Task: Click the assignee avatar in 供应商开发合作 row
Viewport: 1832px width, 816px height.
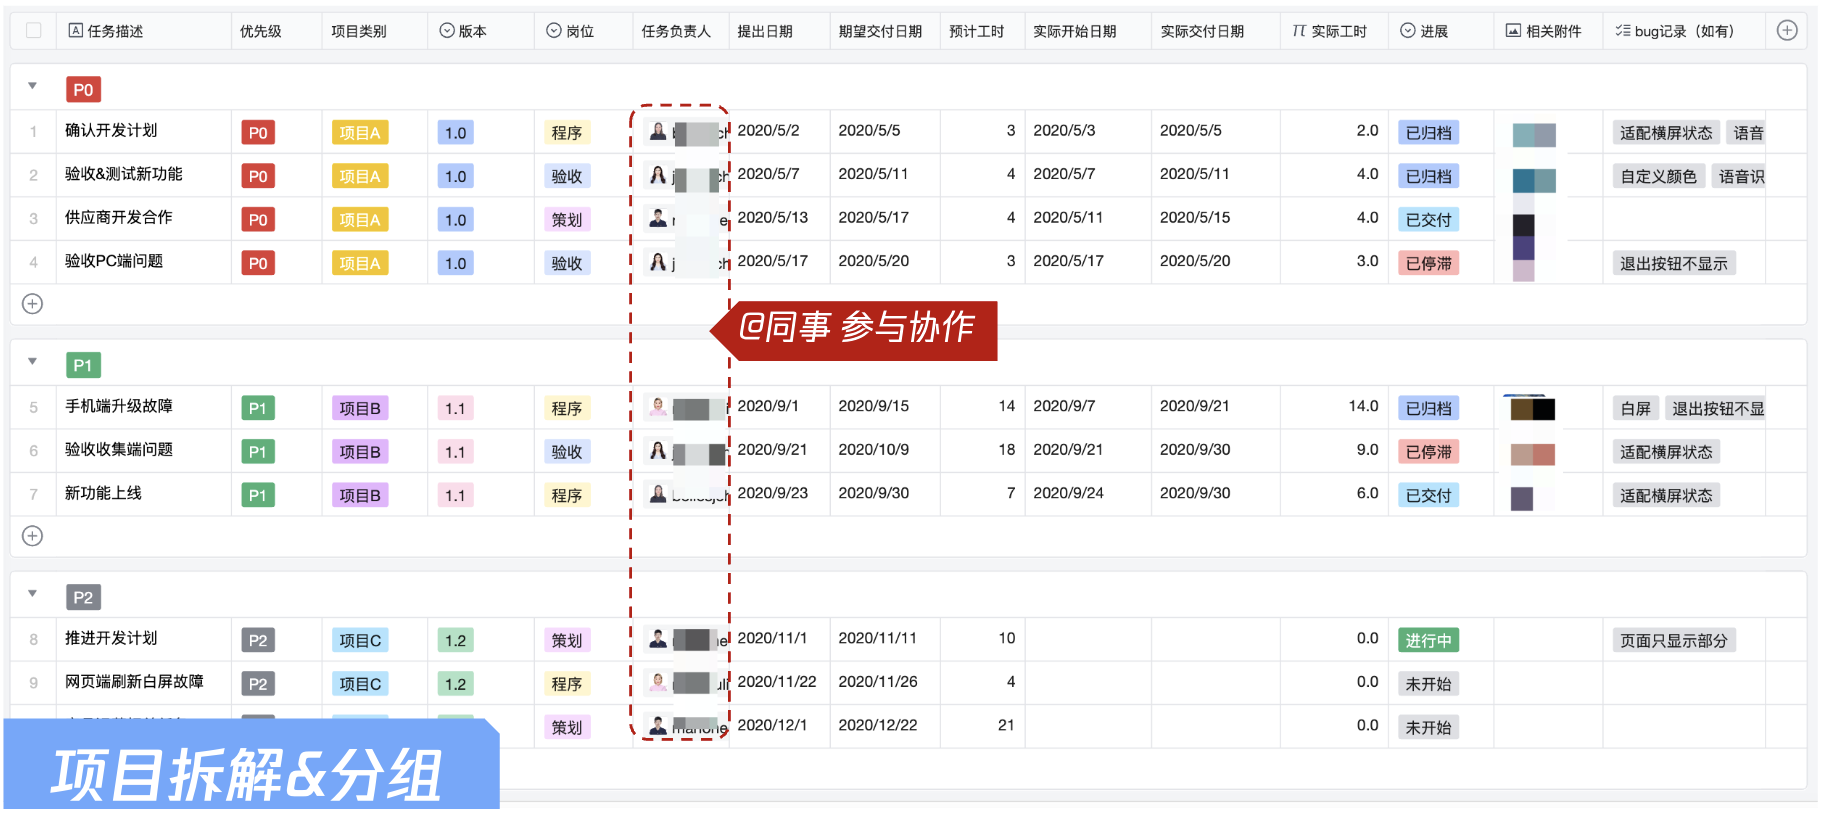Action: (x=658, y=218)
